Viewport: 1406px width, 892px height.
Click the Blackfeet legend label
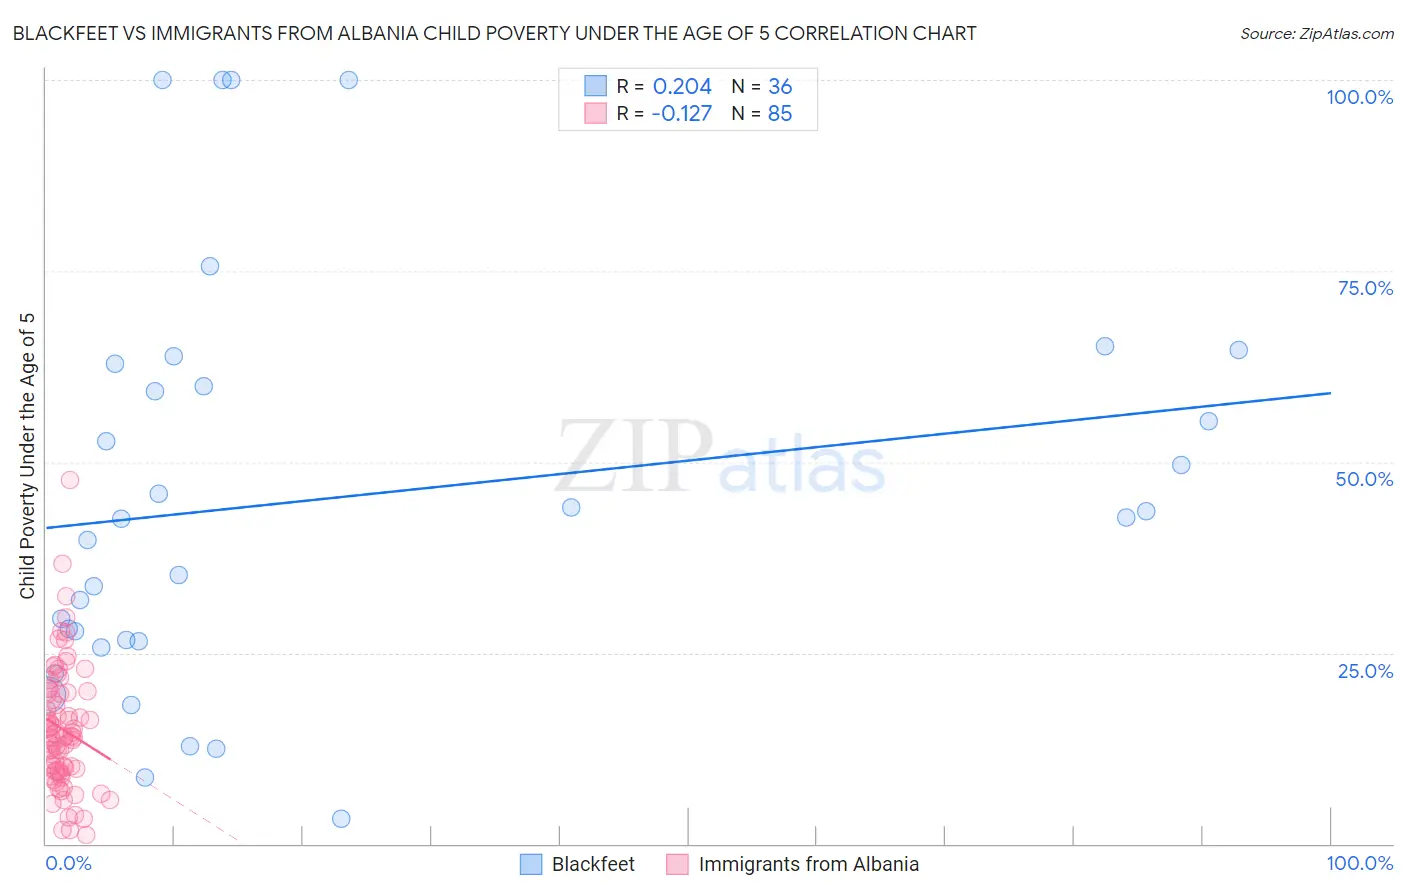pyautogui.click(x=593, y=864)
